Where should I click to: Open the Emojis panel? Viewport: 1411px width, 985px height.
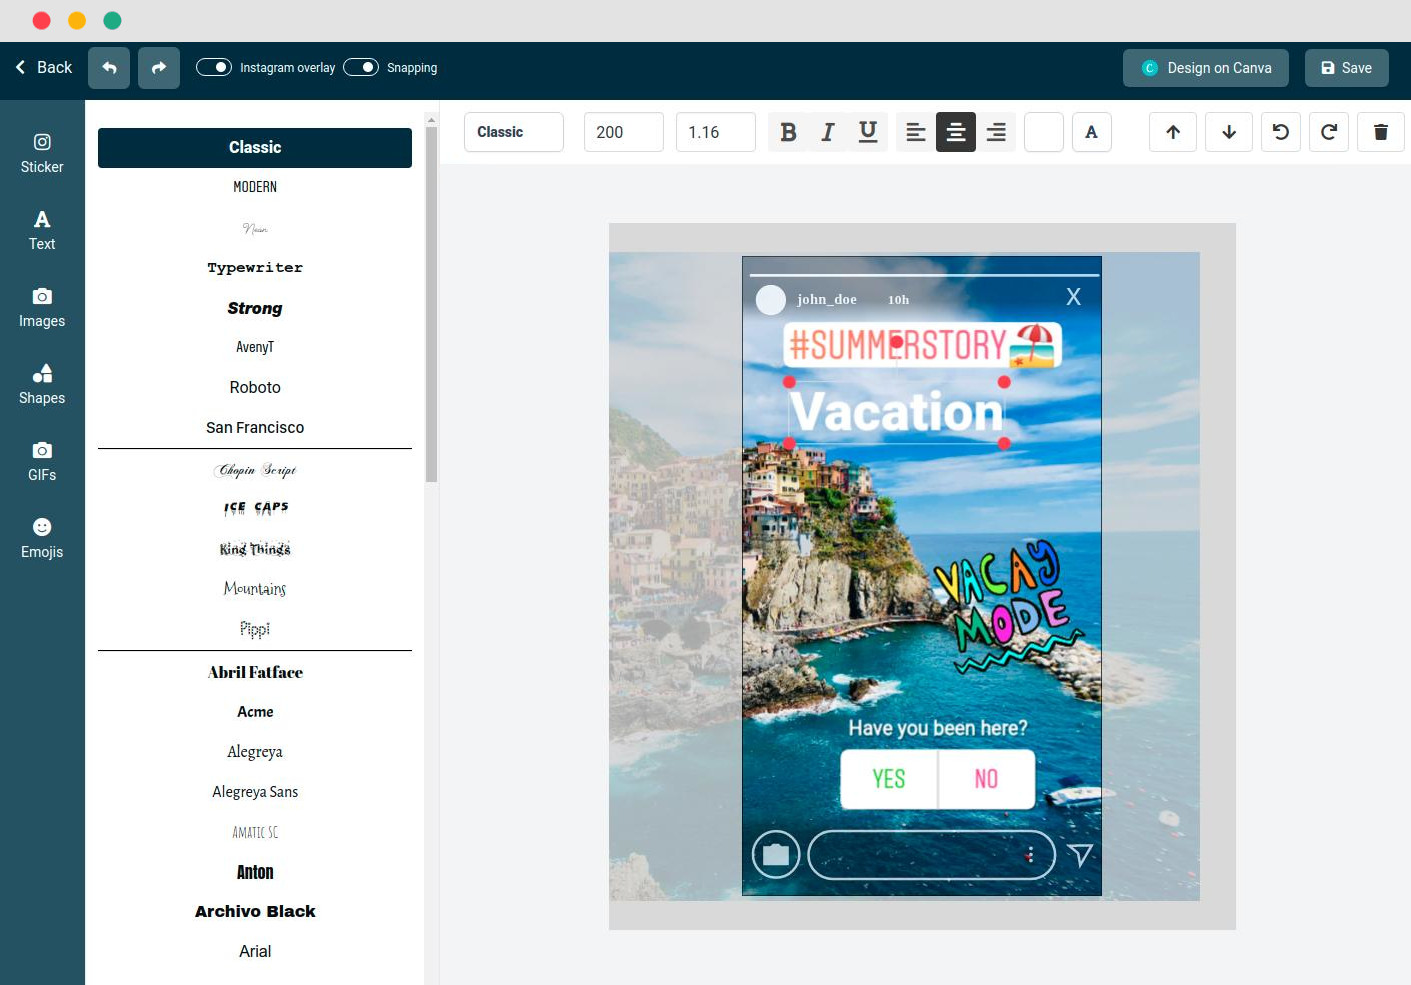pos(41,536)
